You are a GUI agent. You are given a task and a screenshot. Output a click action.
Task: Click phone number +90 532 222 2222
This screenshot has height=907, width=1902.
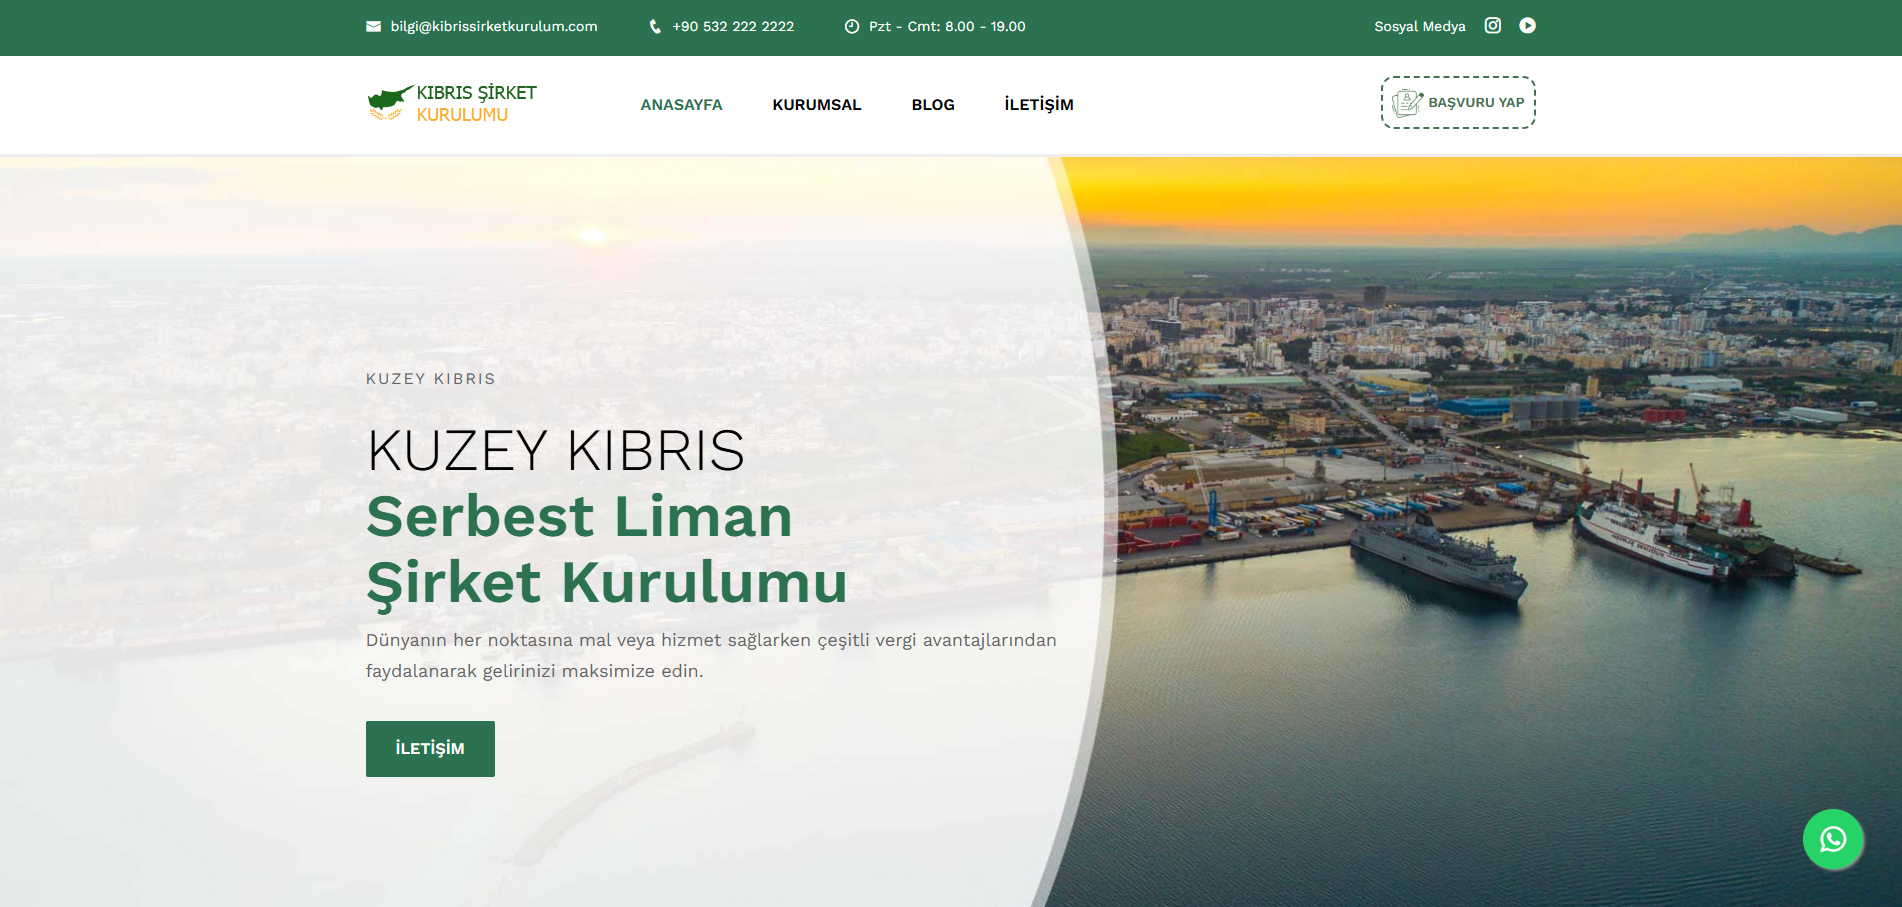(x=733, y=27)
